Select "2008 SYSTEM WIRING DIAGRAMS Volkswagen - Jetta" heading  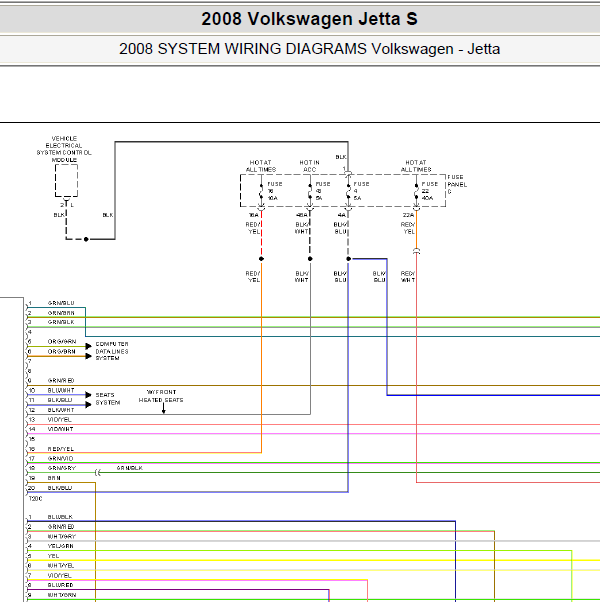point(309,49)
